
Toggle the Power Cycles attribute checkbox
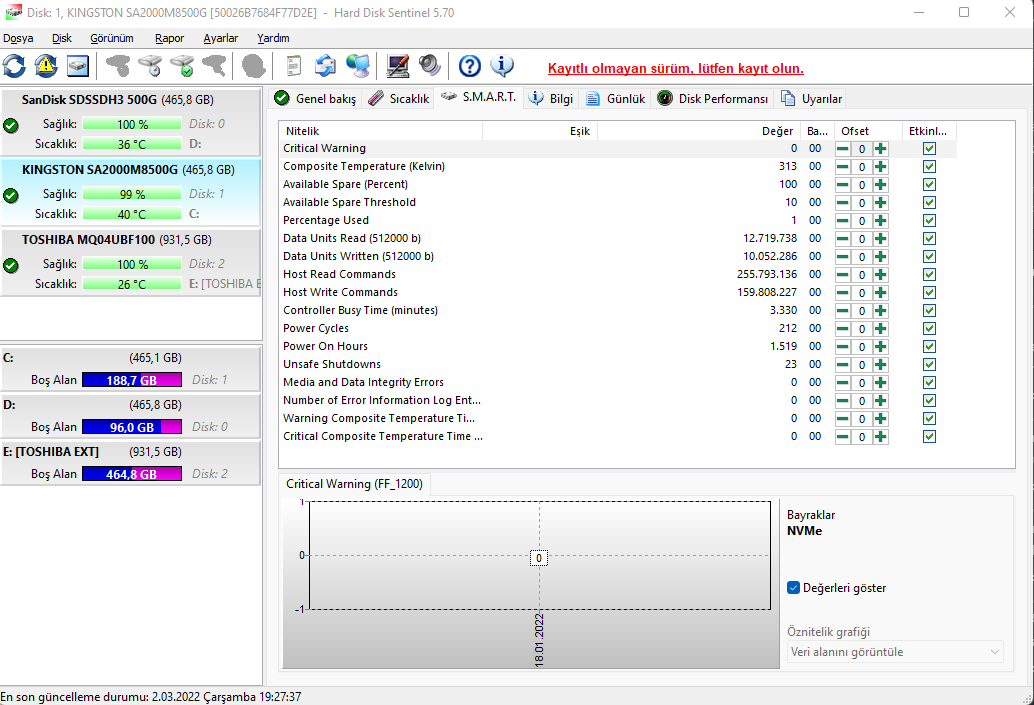(929, 328)
